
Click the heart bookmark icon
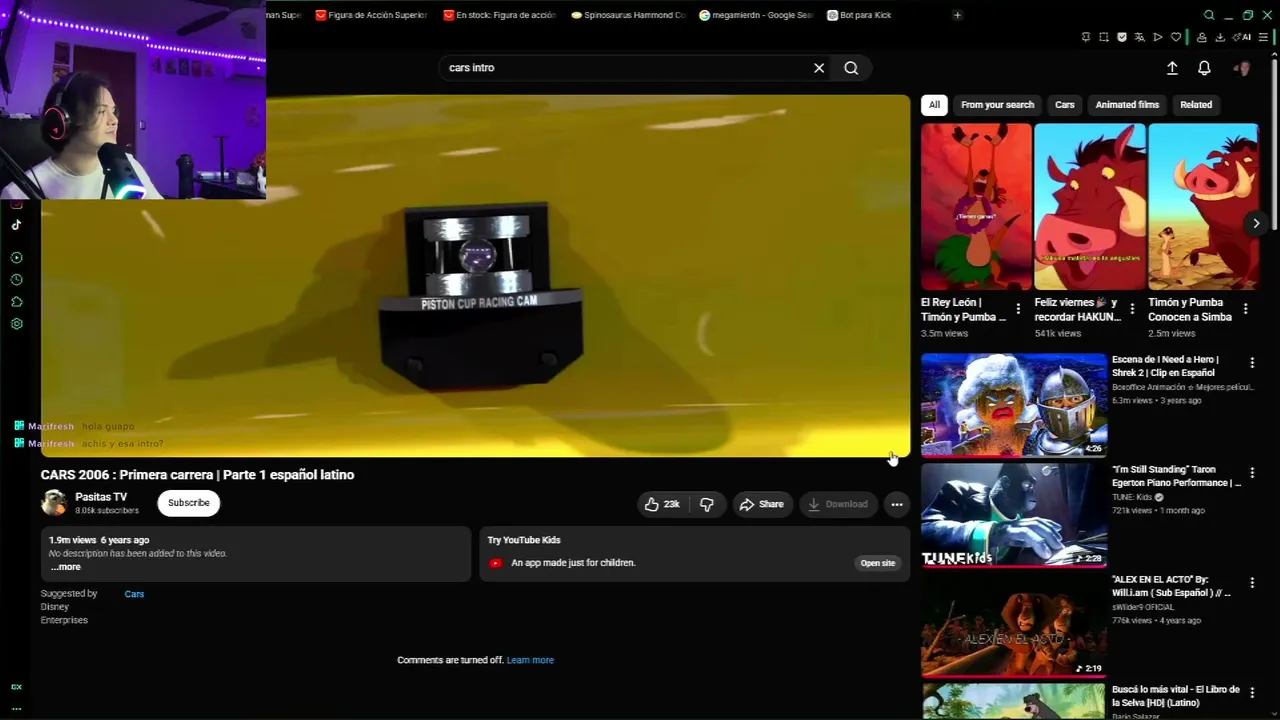click(x=1176, y=37)
